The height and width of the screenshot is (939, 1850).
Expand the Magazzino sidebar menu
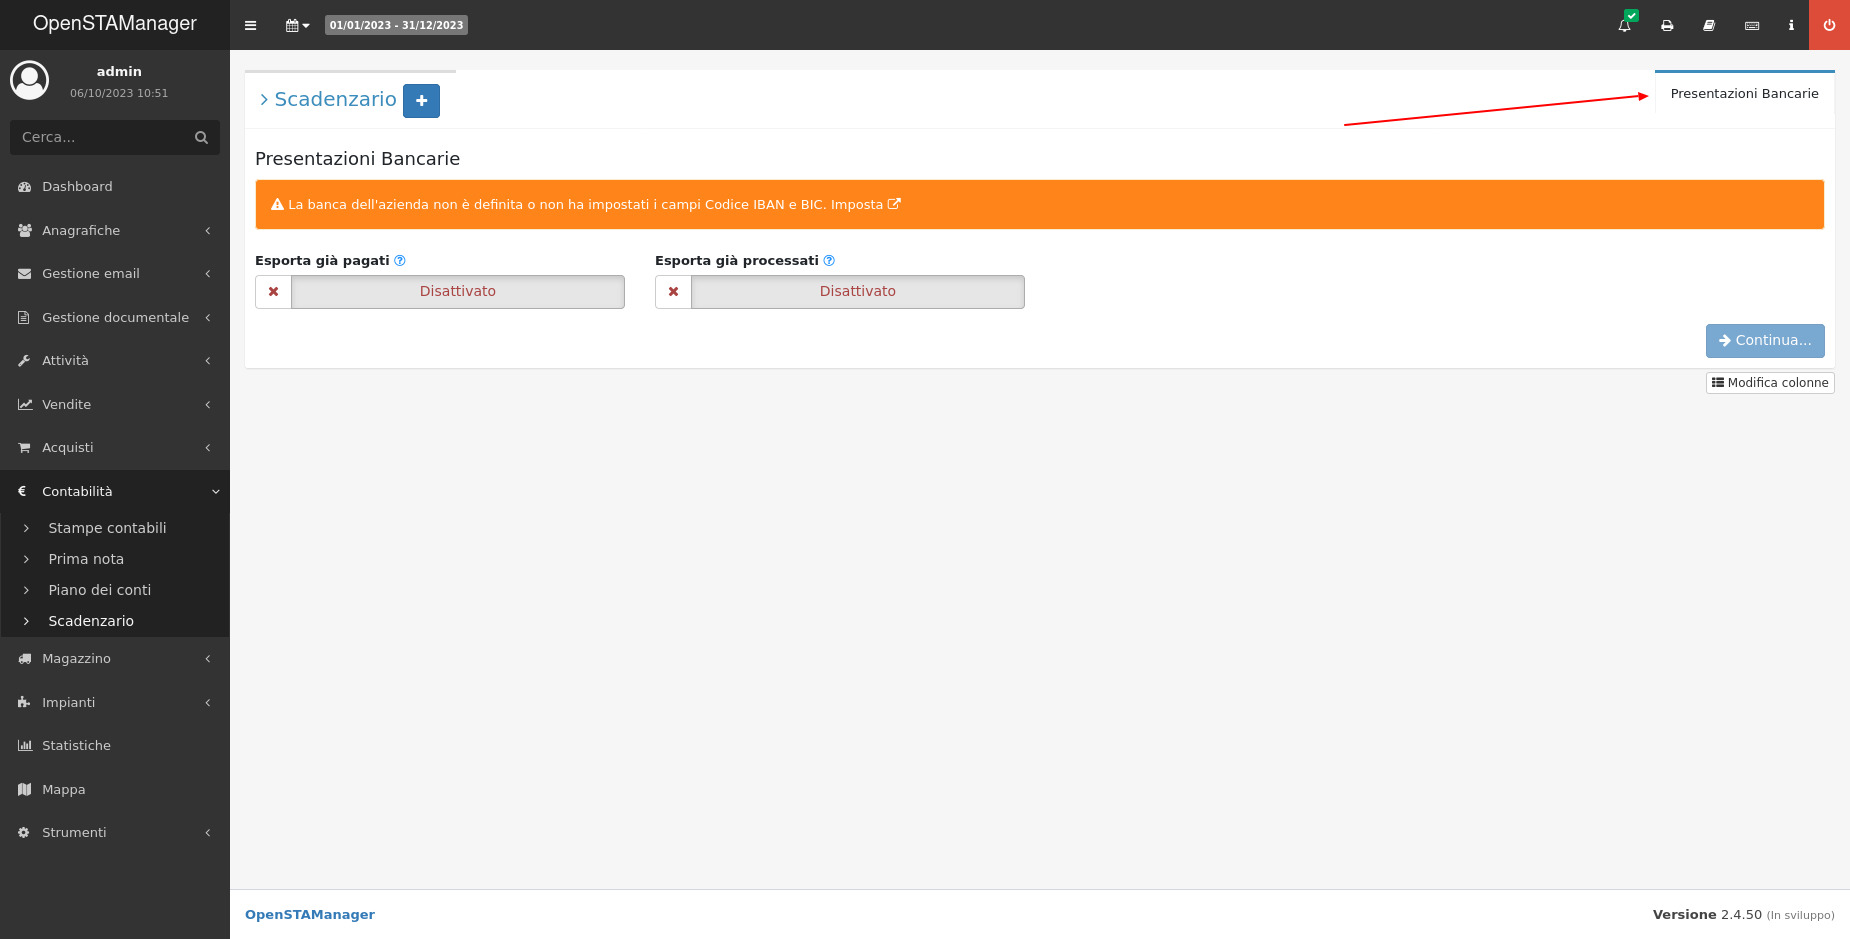click(x=115, y=658)
